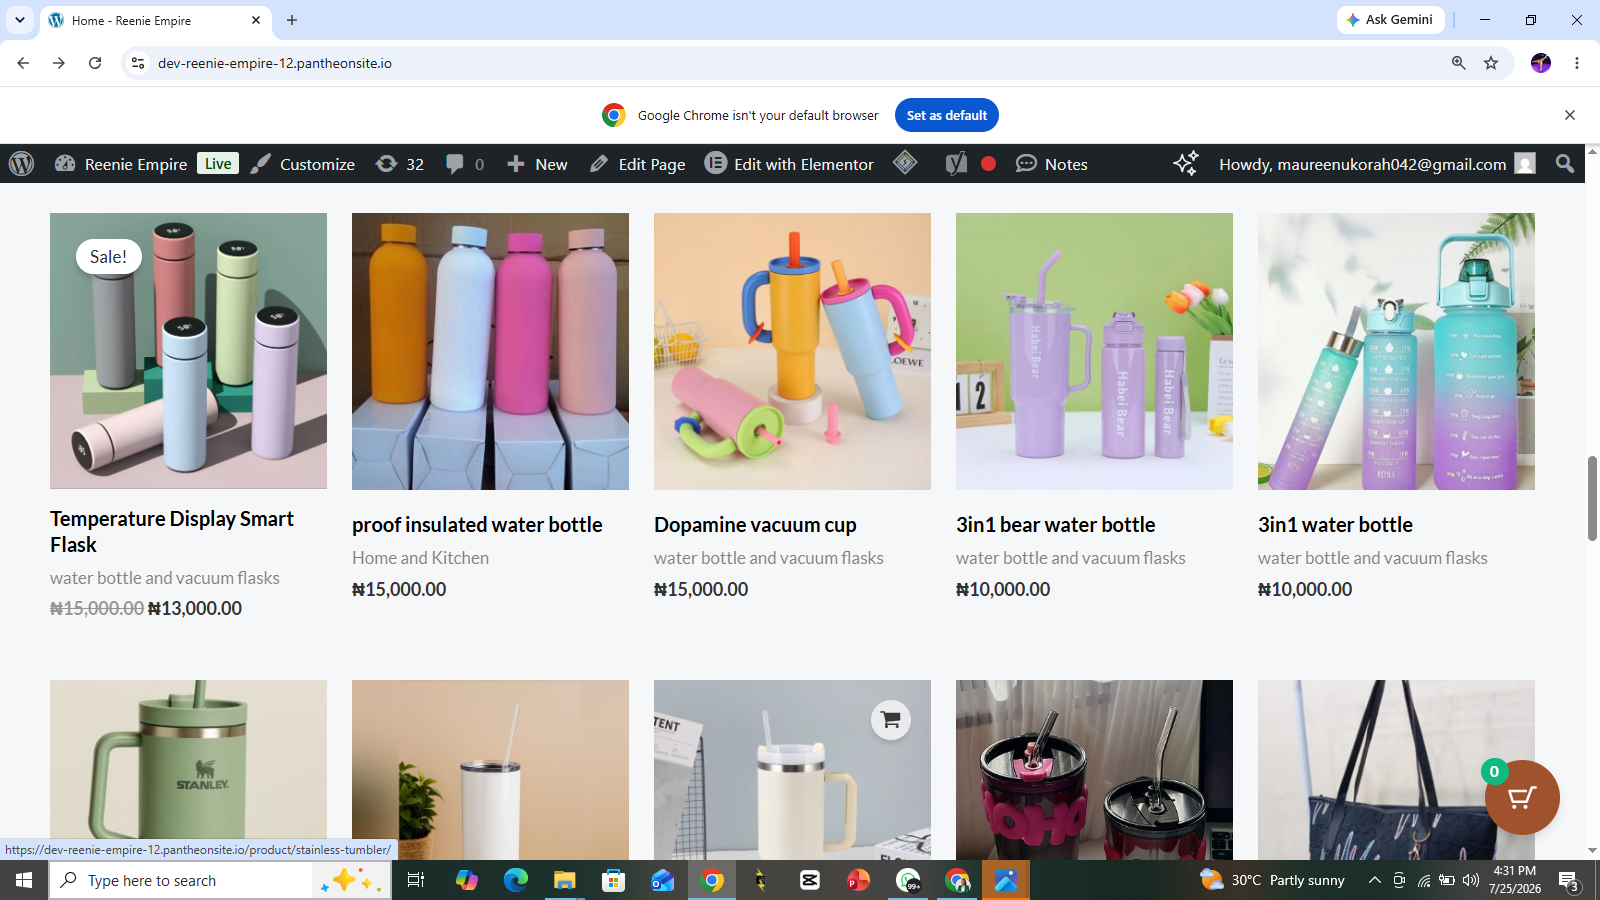Click the Ask Gemini button
Screen dimensions: 1600x900
pos(1390,20)
